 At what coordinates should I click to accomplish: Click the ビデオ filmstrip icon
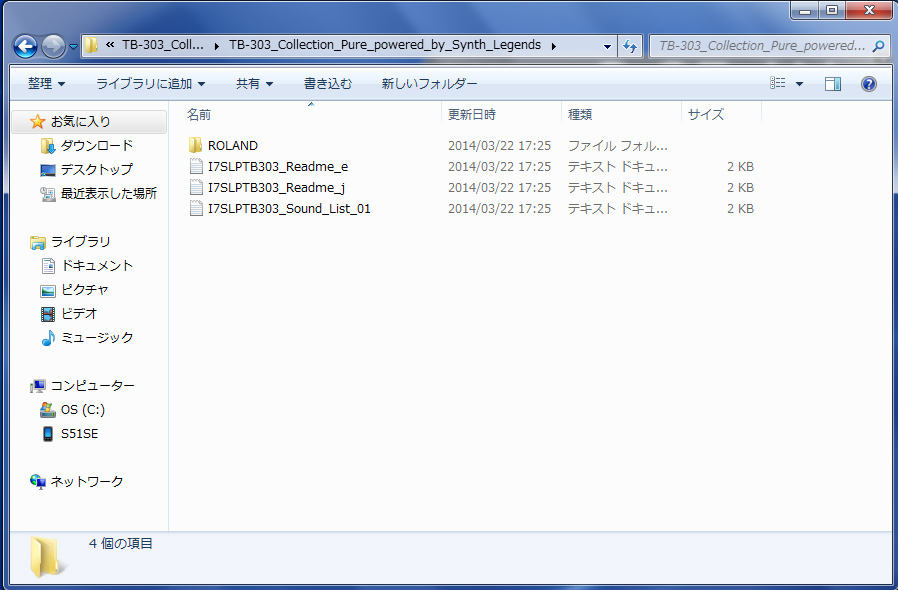[48, 314]
